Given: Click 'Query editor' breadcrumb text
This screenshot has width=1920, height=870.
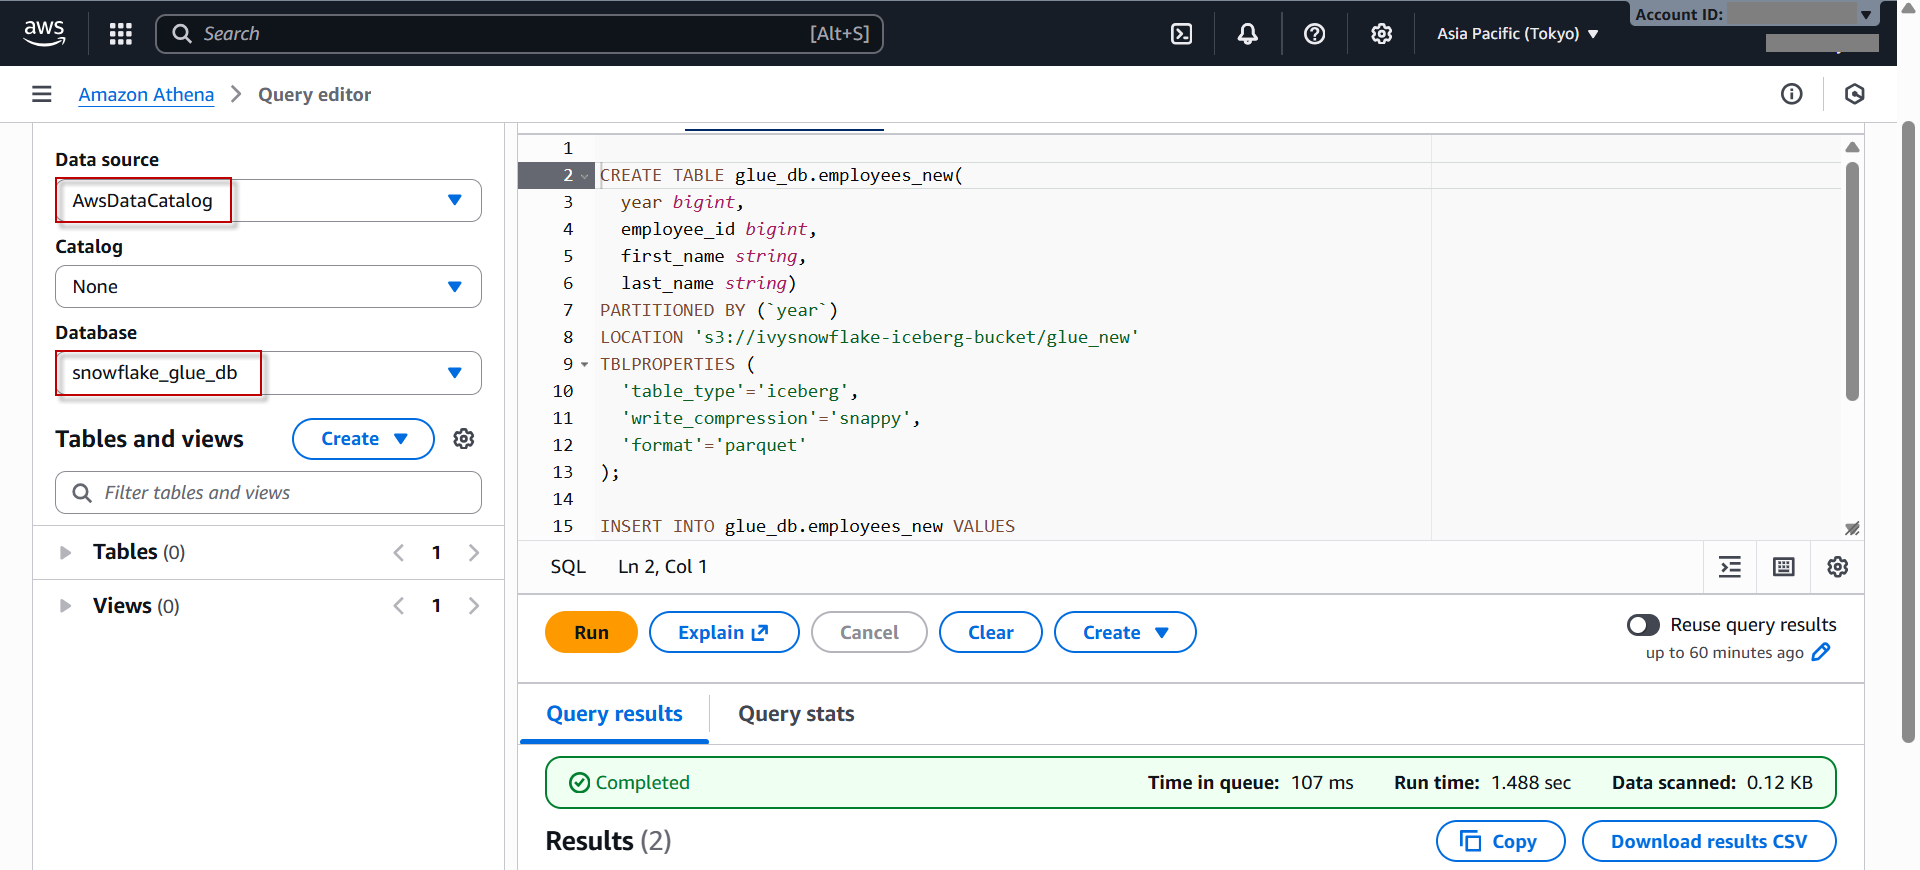Looking at the screenshot, I should (314, 94).
